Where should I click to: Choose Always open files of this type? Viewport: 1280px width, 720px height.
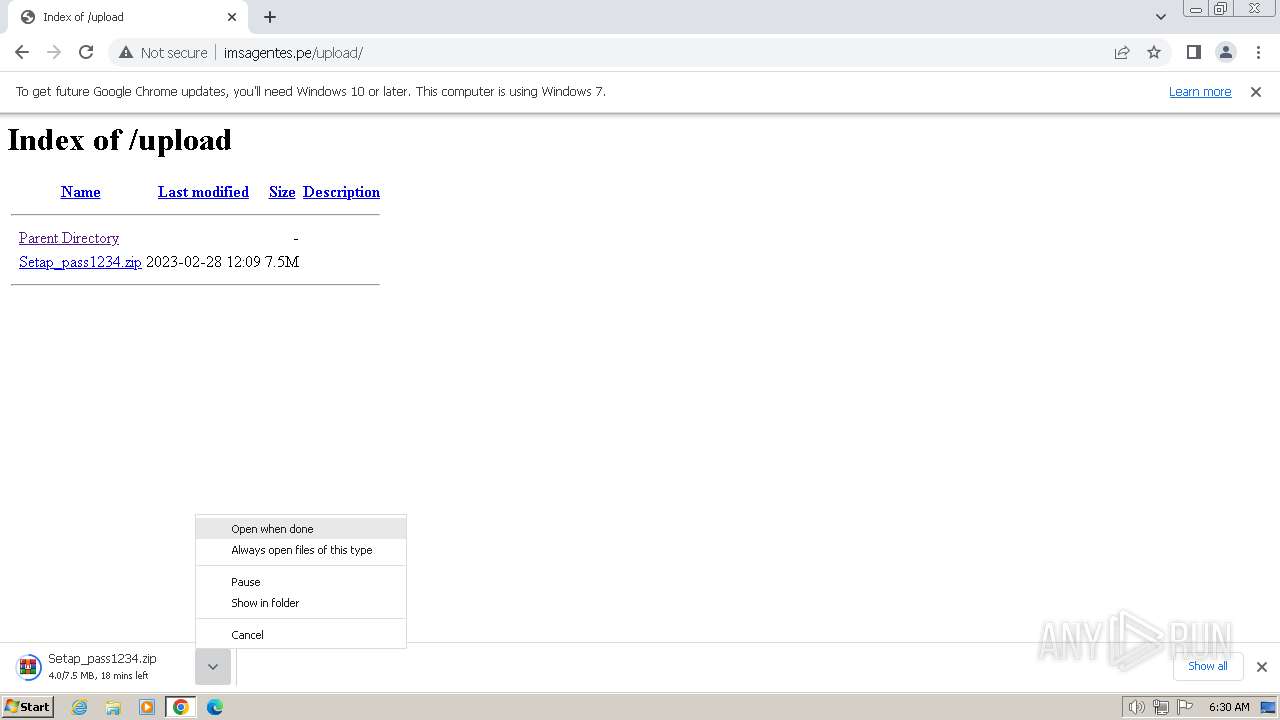coord(301,550)
